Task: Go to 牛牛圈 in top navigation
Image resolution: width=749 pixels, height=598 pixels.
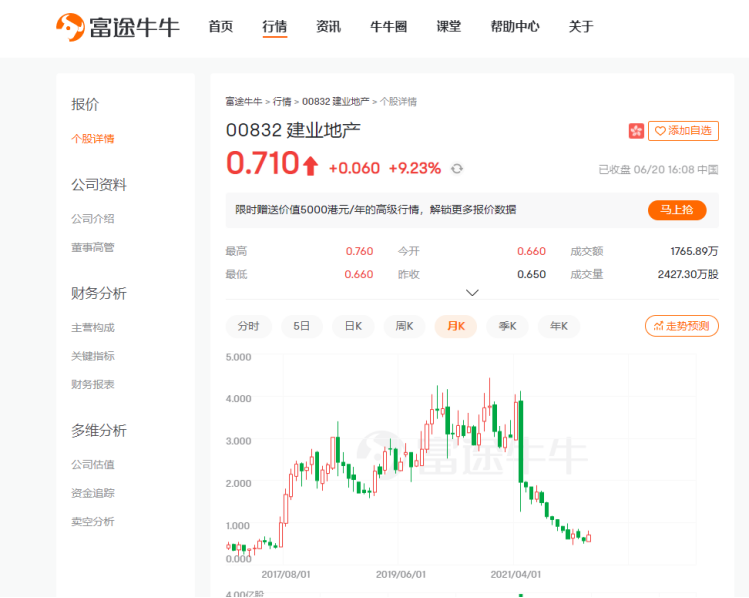Action: coord(388,27)
